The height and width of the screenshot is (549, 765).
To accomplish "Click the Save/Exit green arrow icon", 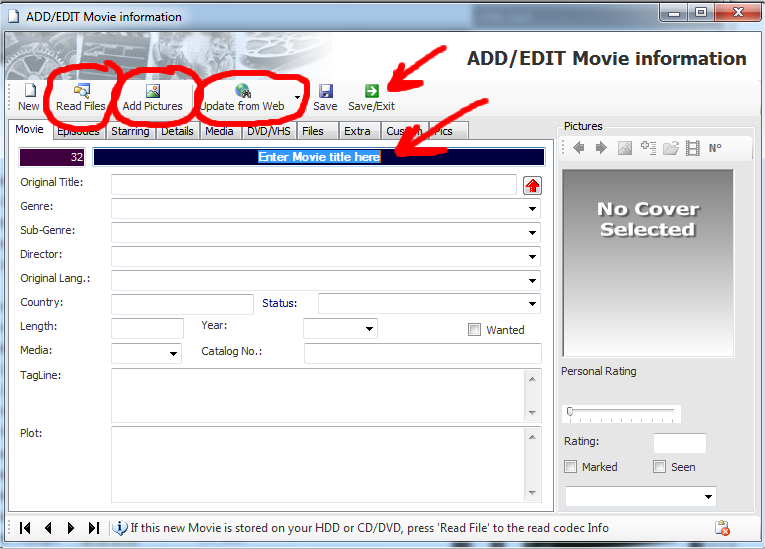I will (371, 91).
